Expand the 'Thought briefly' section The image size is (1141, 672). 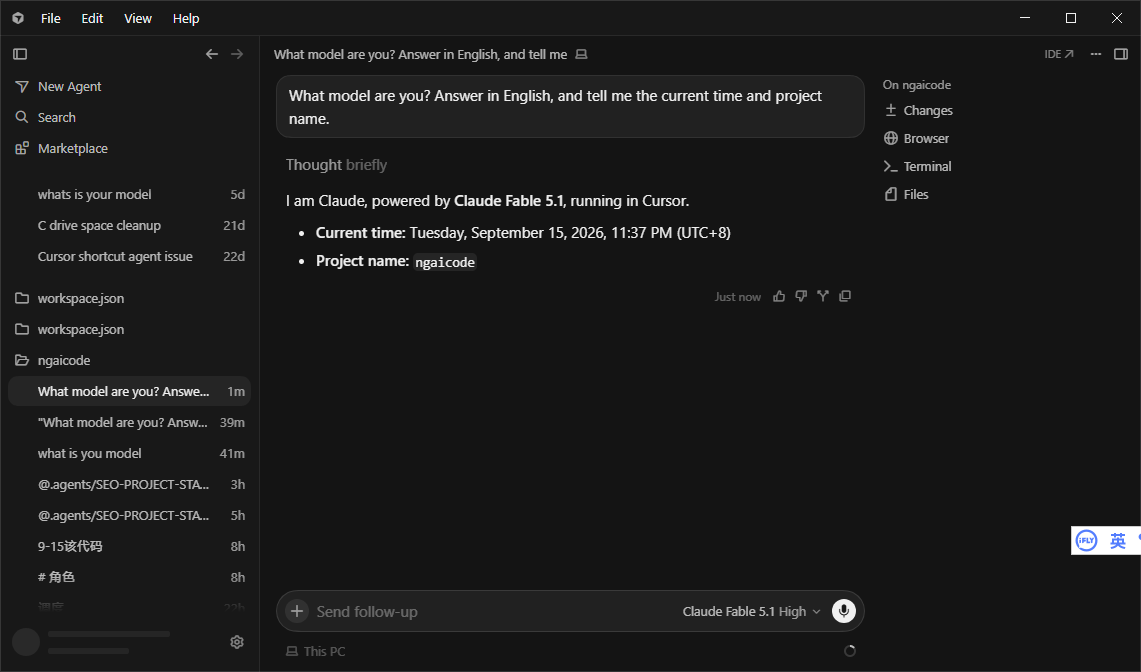coord(336,165)
